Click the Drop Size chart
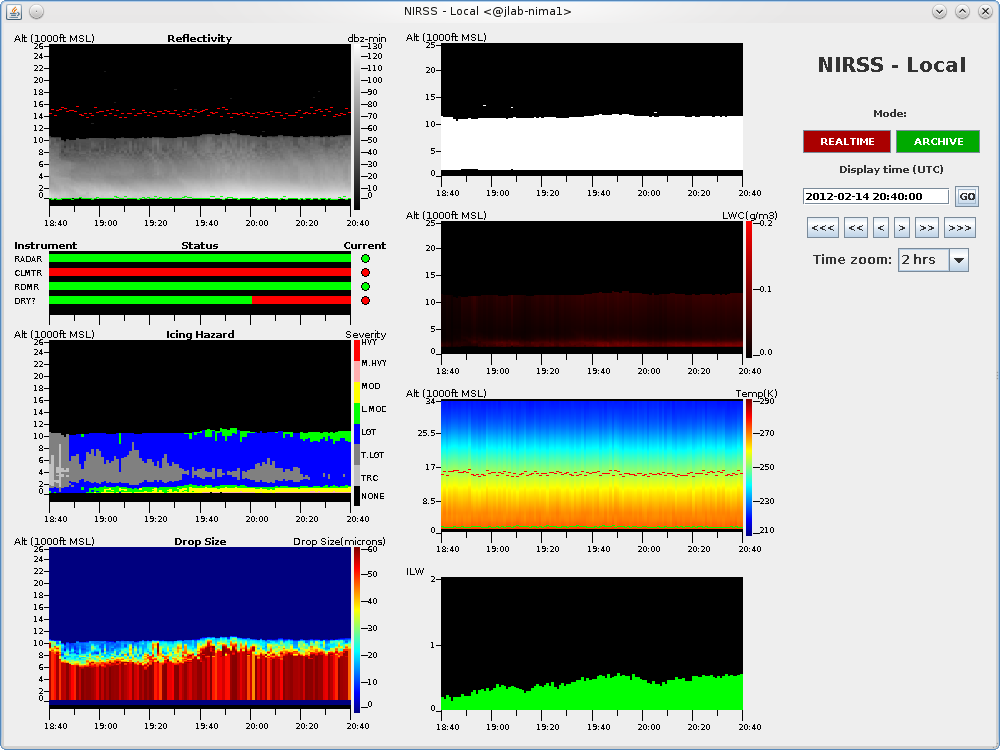 pyautogui.click(x=199, y=628)
